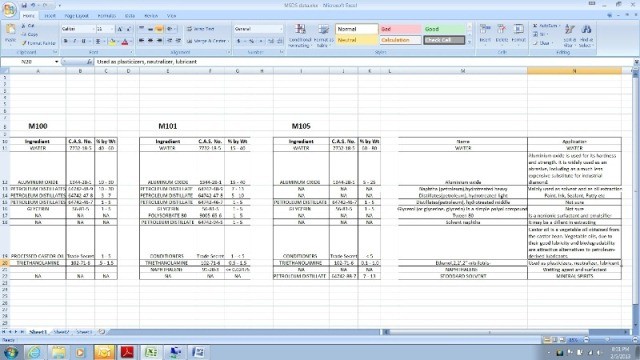Apply cell borders
This screenshot has width=640, height=360.
pyautogui.click(x=98, y=41)
